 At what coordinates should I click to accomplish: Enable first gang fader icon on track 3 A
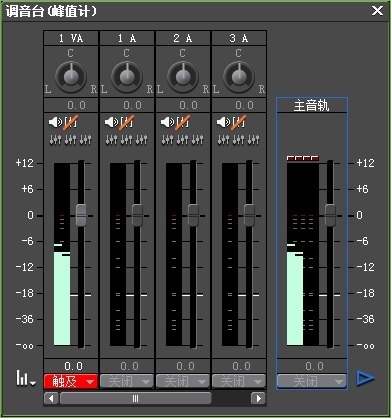click(x=223, y=140)
